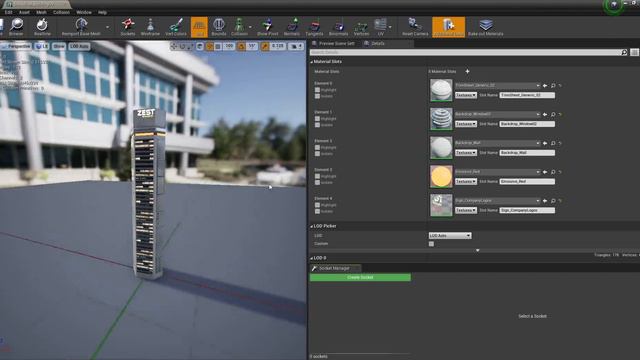Toggle Vert Colors display icon
The image size is (640, 360).
point(176,27)
